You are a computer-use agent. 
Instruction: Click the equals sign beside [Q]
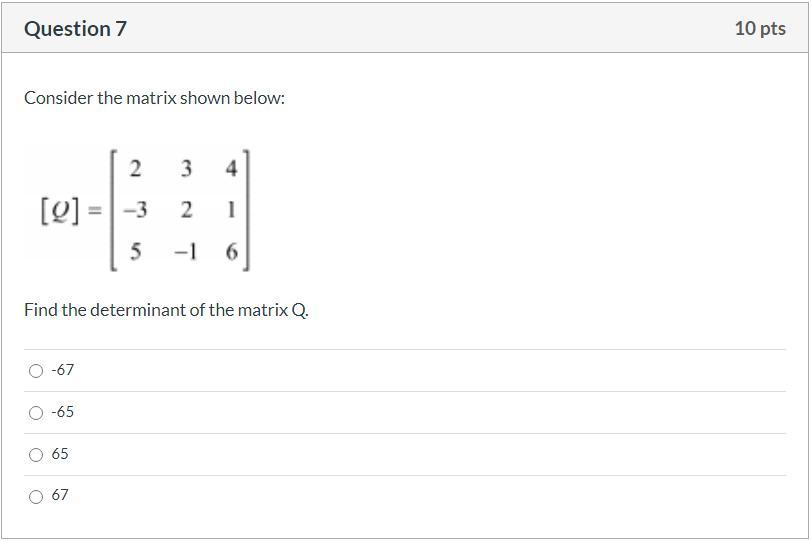[95, 210]
